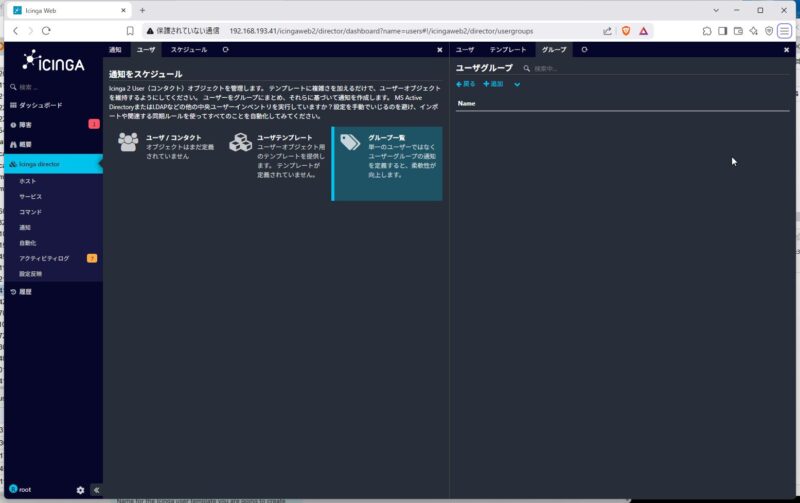Switch to the テンプレート tab in right pane
Image resolution: width=800 pixels, height=503 pixels.
(x=508, y=49)
